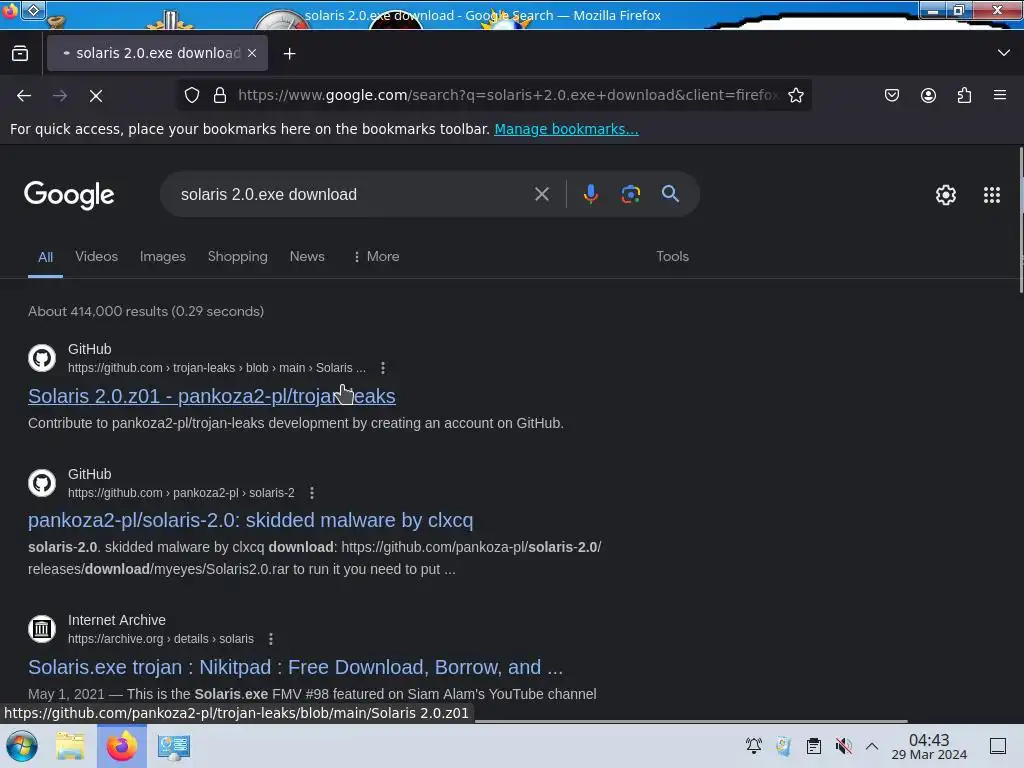1024x768 pixels.
Task: Bookmark this page with the star
Action: 795,95
